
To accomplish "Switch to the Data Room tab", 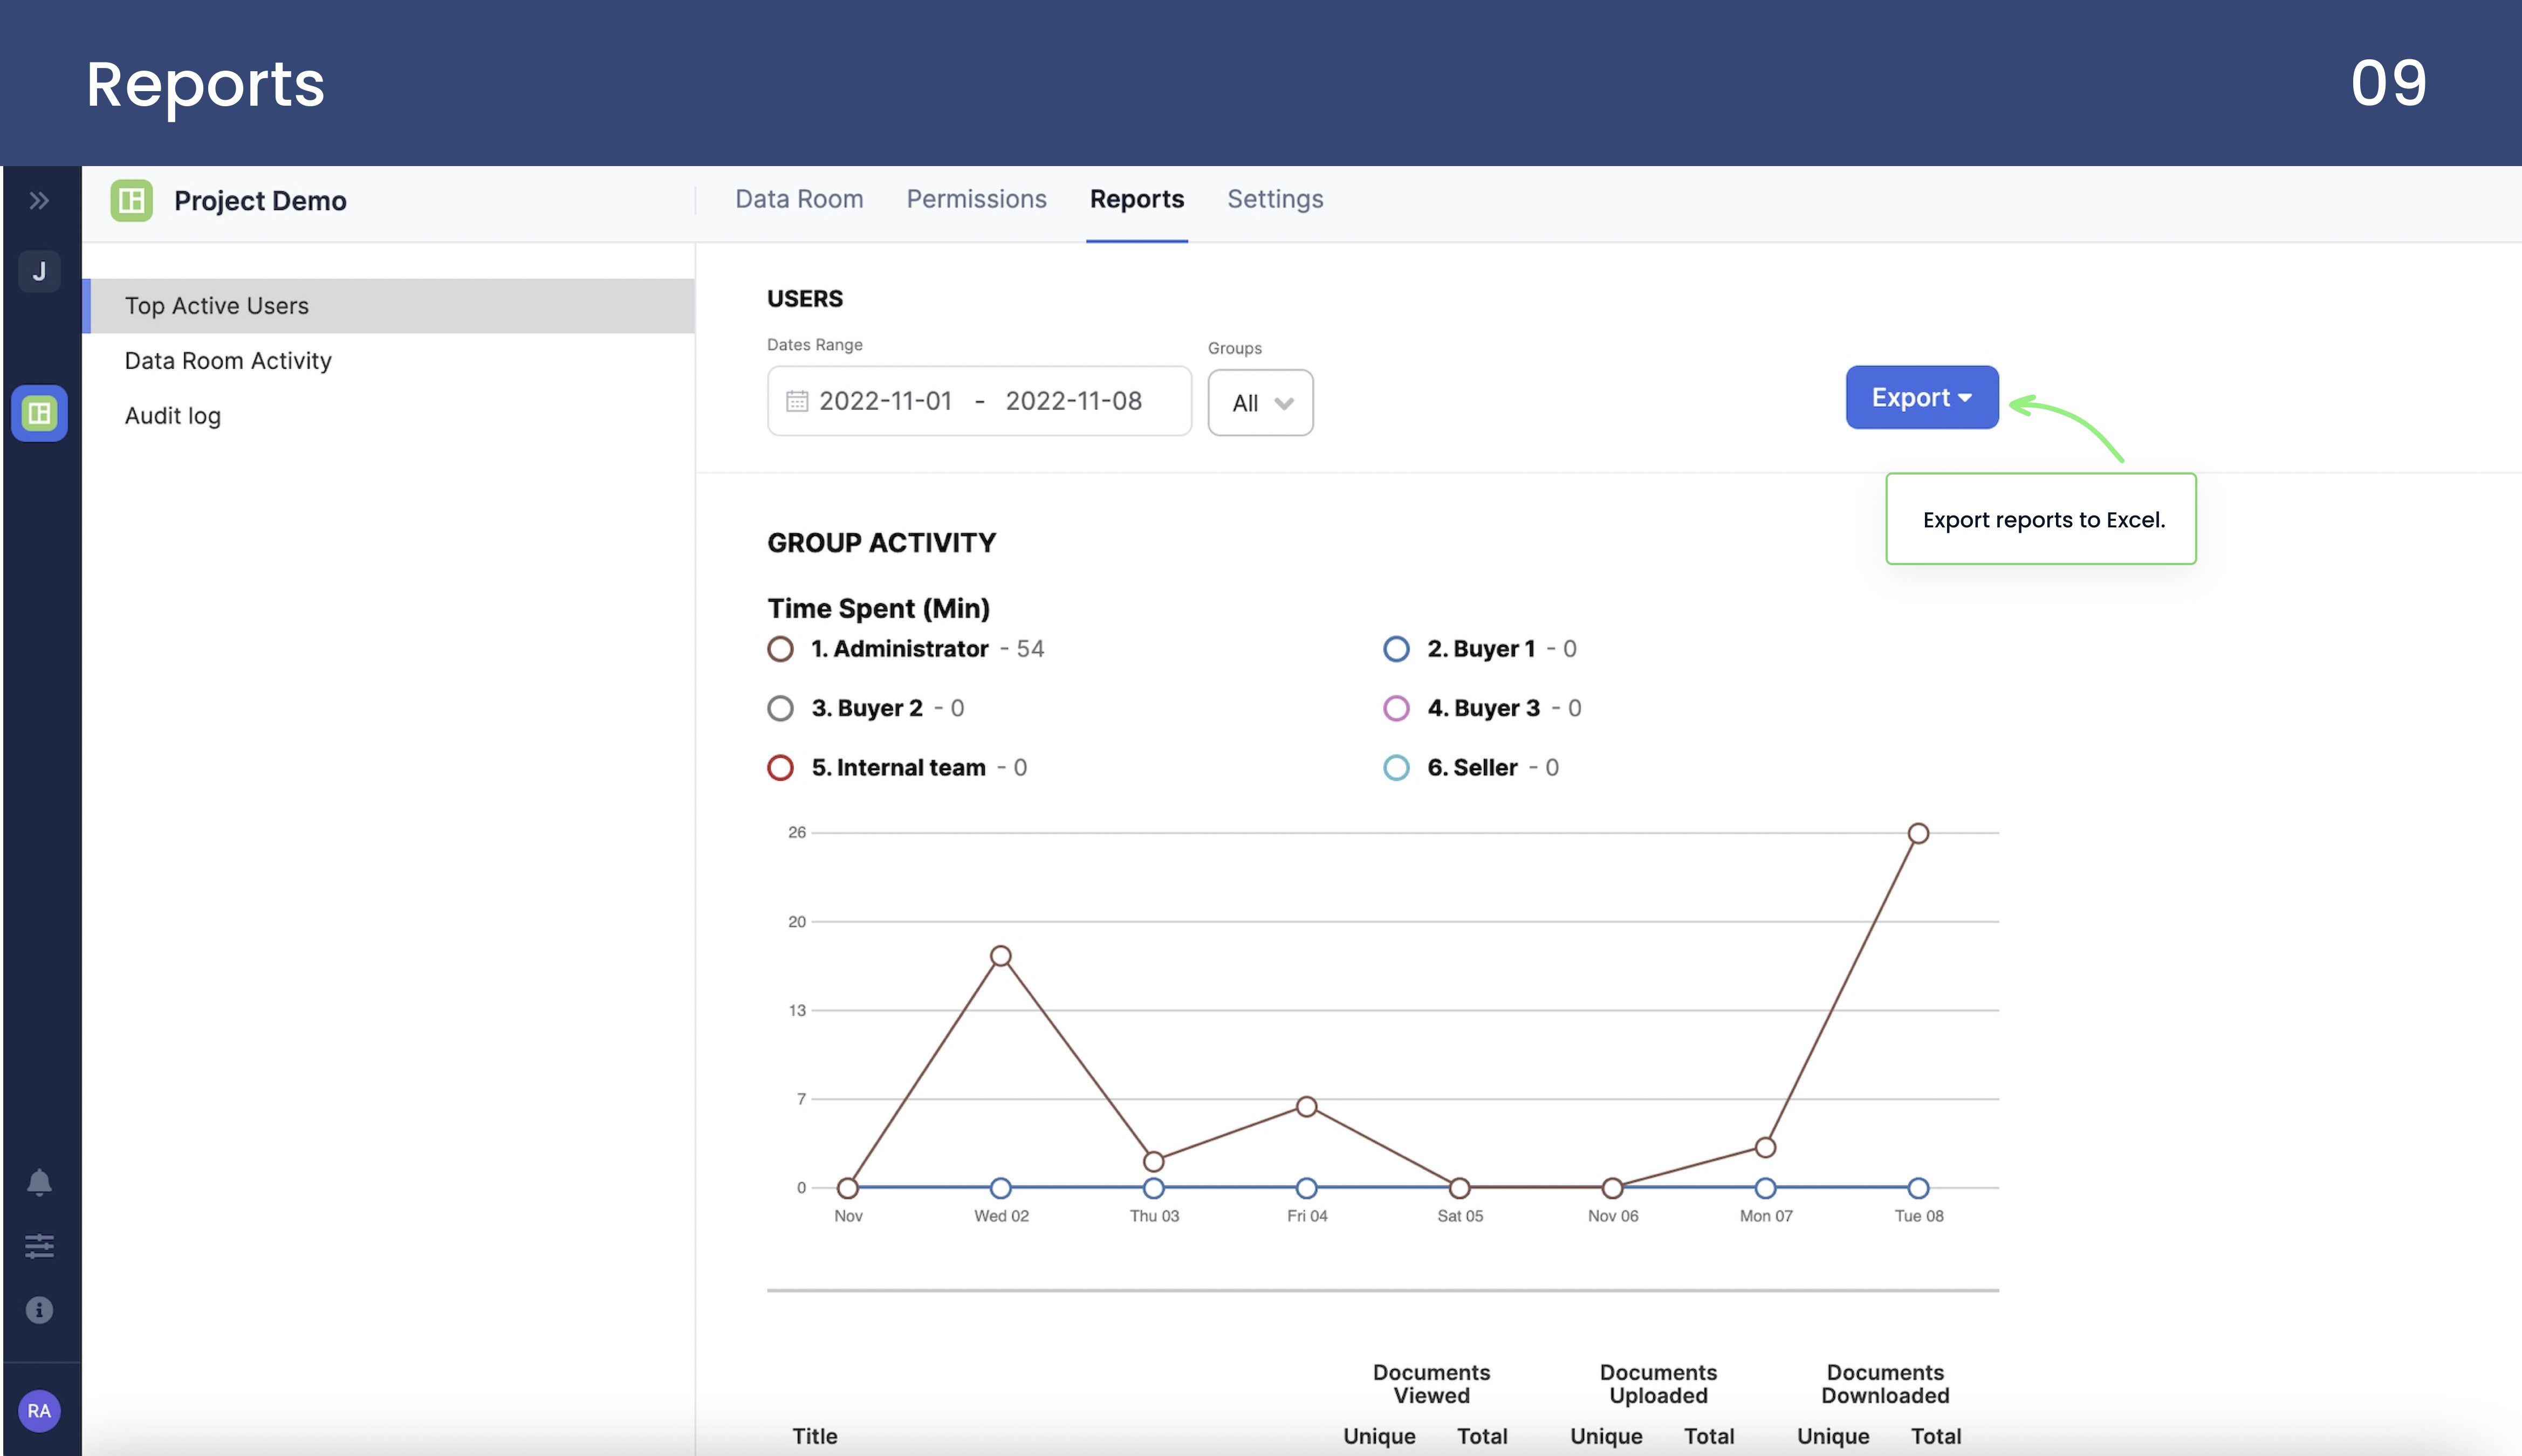I will coord(799,199).
